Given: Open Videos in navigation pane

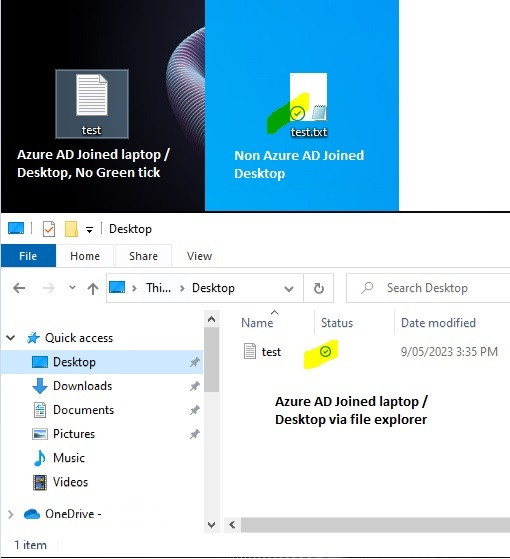Looking at the screenshot, I should pyautogui.click(x=70, y=482).
